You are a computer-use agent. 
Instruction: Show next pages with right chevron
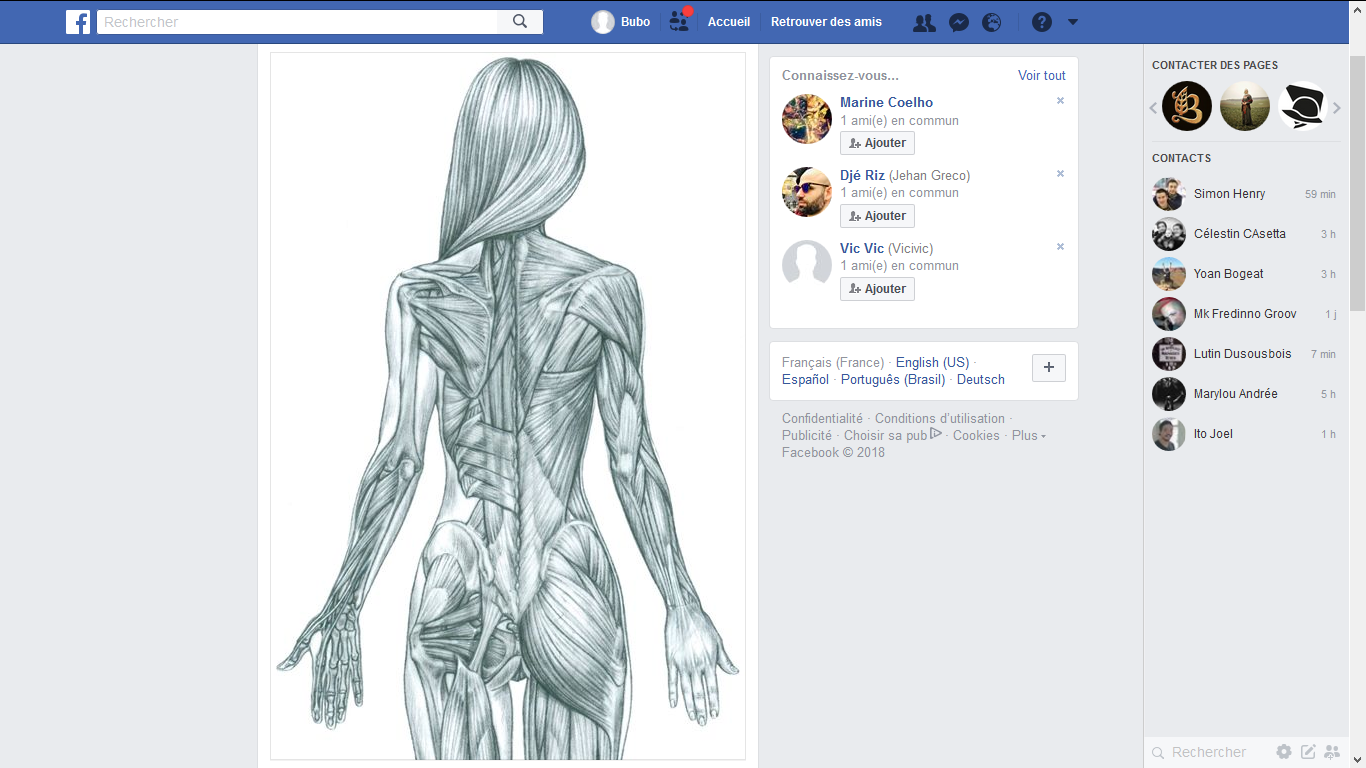1337,108
